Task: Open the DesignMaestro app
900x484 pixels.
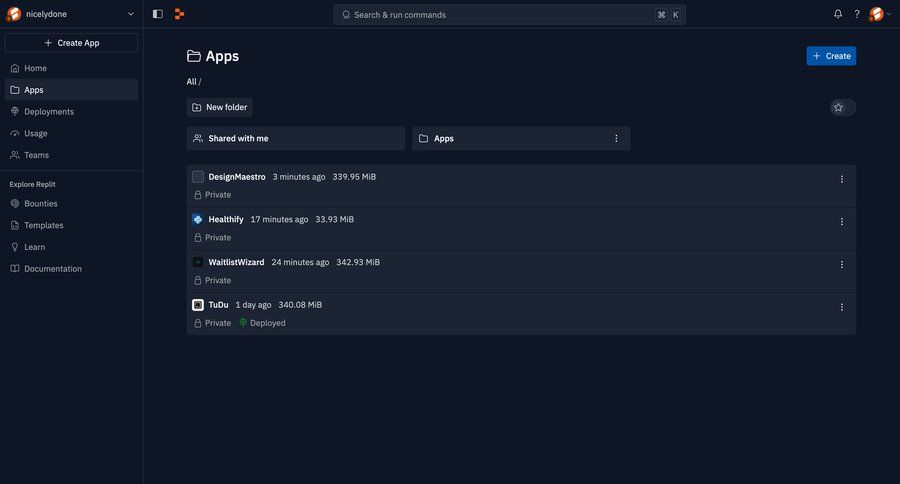Action: (x=236, y=177)
